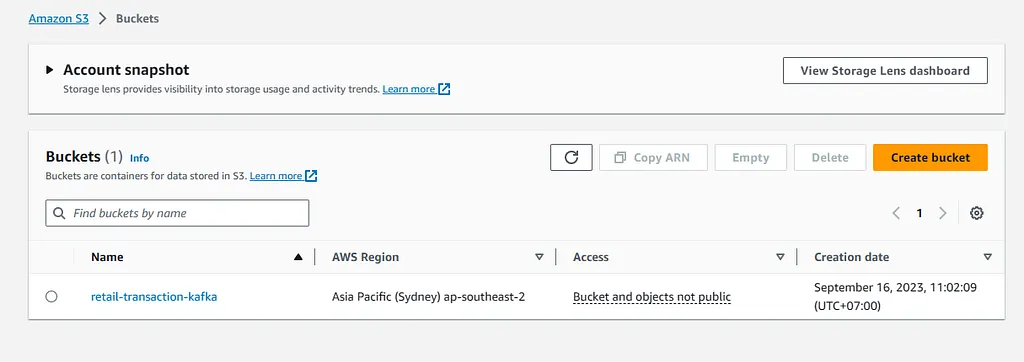The height and width of the screenshot is (362, 1024).
Task: Click the refresh buckets icon button
Action: (571, 157)
